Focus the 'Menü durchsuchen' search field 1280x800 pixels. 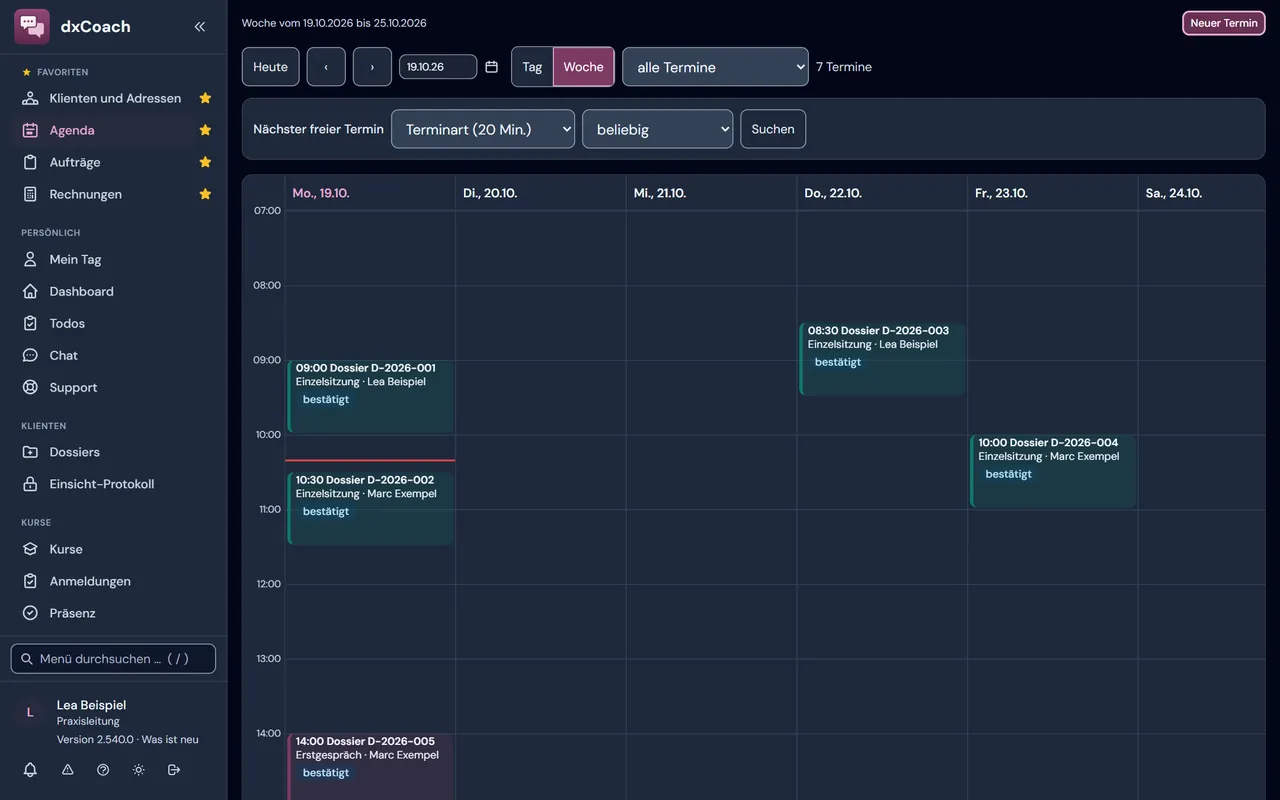pyautogui.click(x=113, y=659)
